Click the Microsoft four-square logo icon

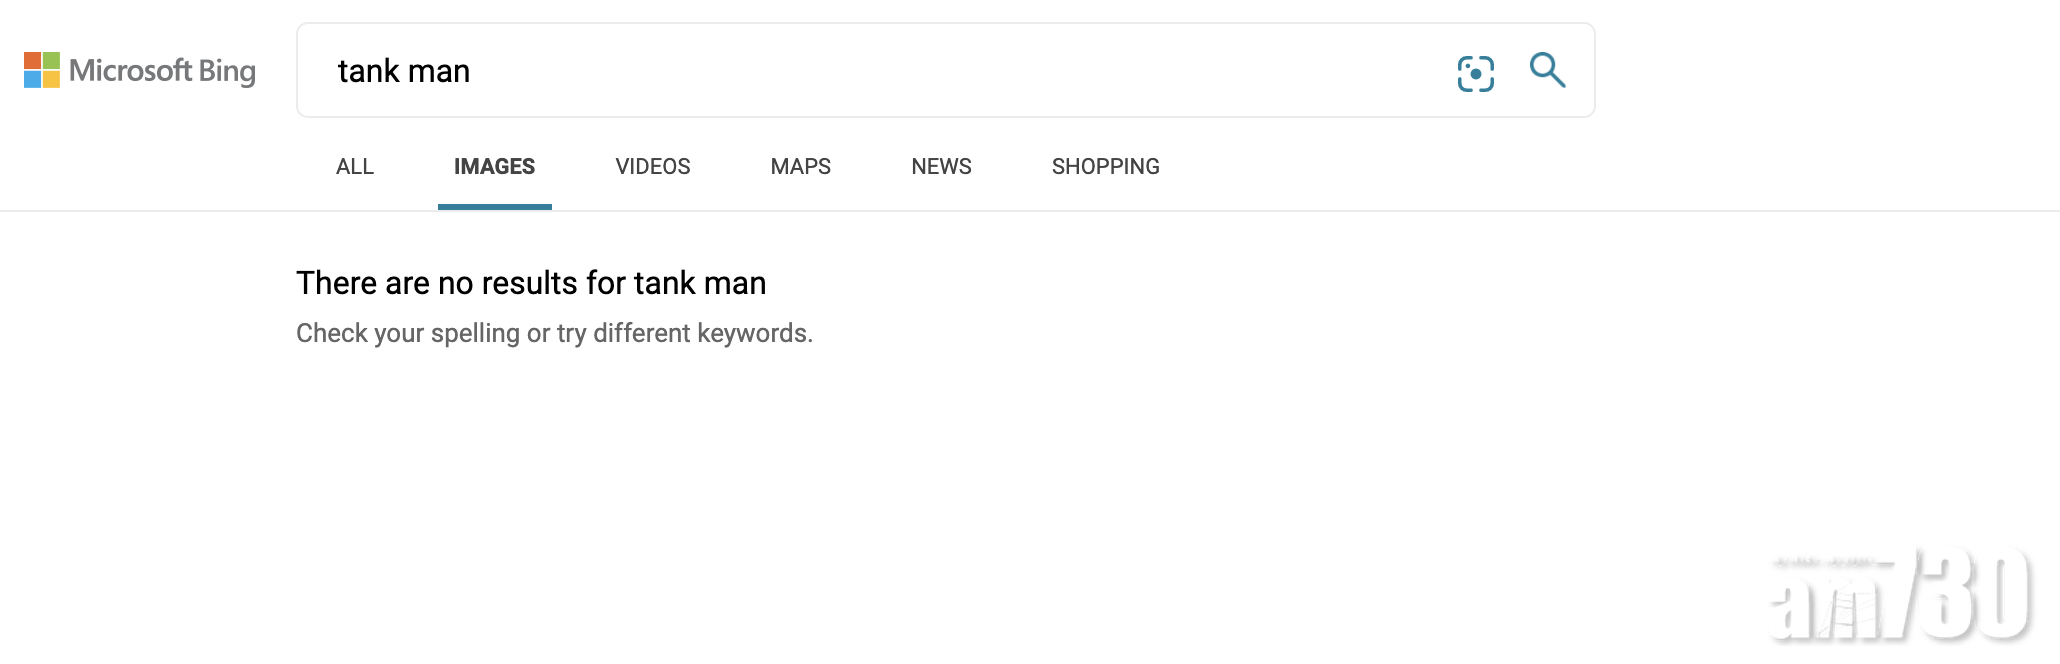(x=42, y=70)
